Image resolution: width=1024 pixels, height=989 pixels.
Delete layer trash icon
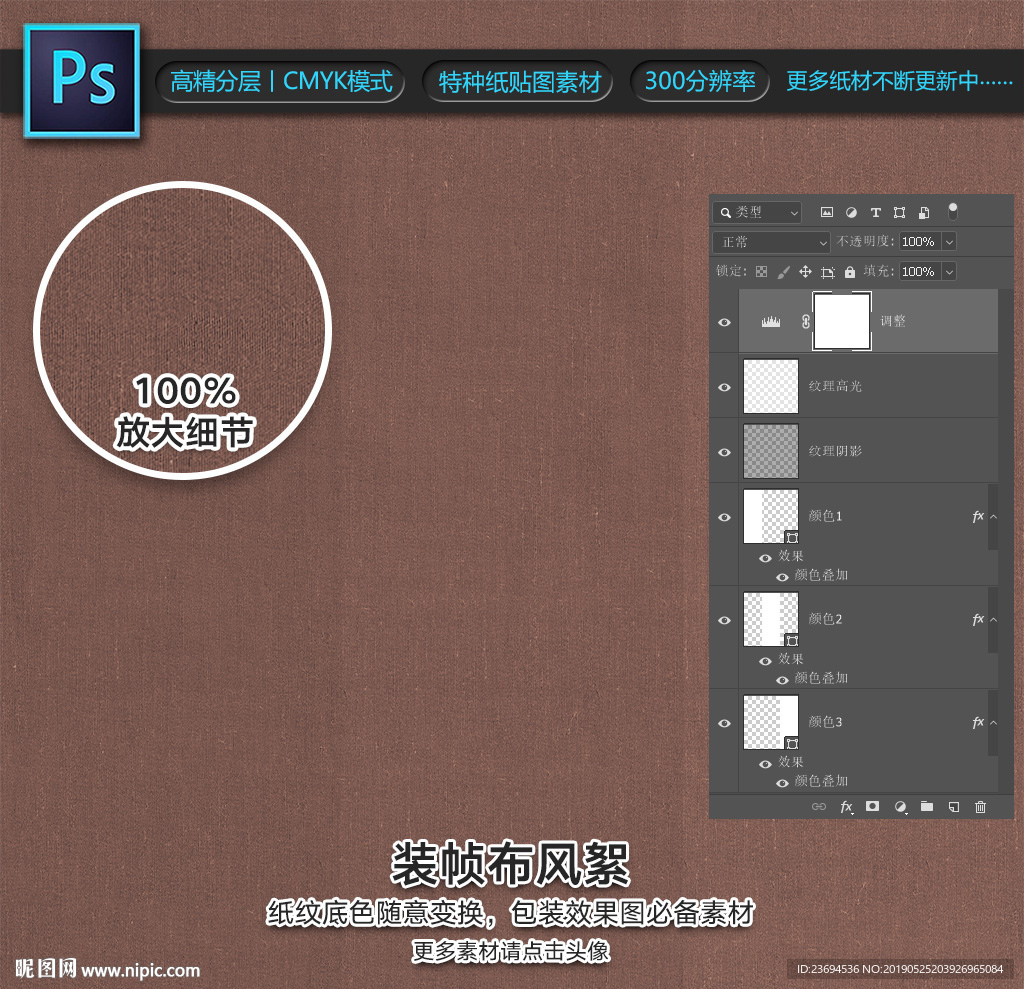coord(980,807)
